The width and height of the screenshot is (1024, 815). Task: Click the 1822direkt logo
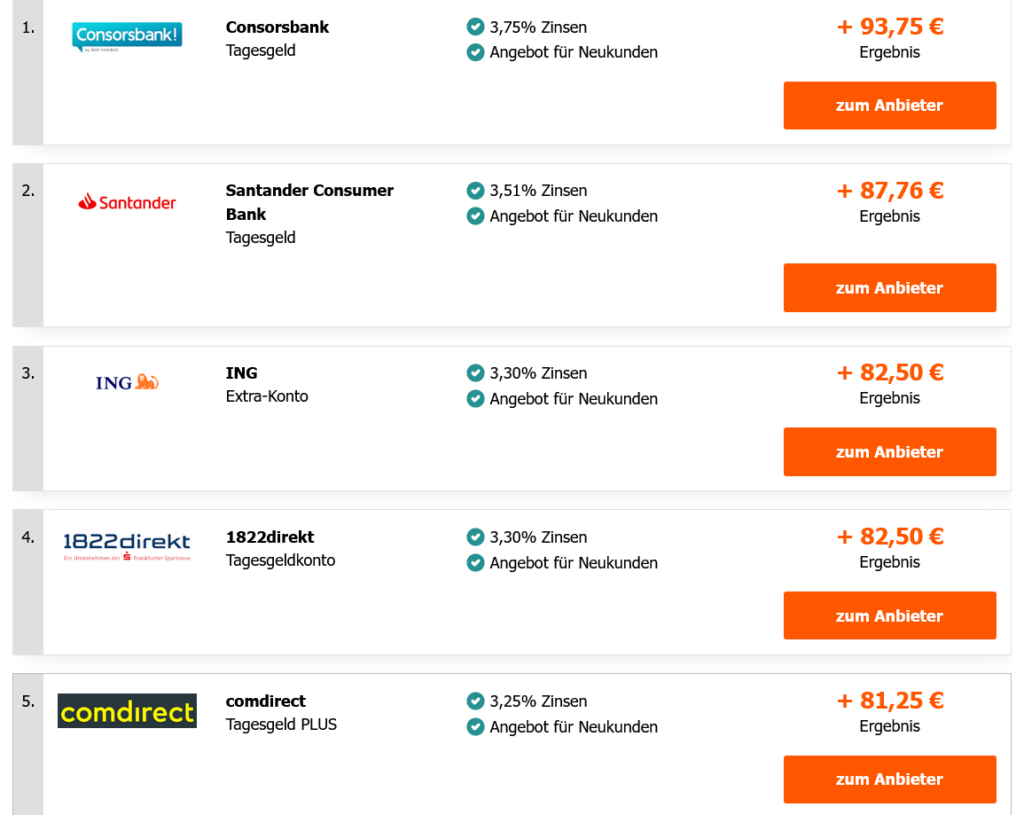126,546
